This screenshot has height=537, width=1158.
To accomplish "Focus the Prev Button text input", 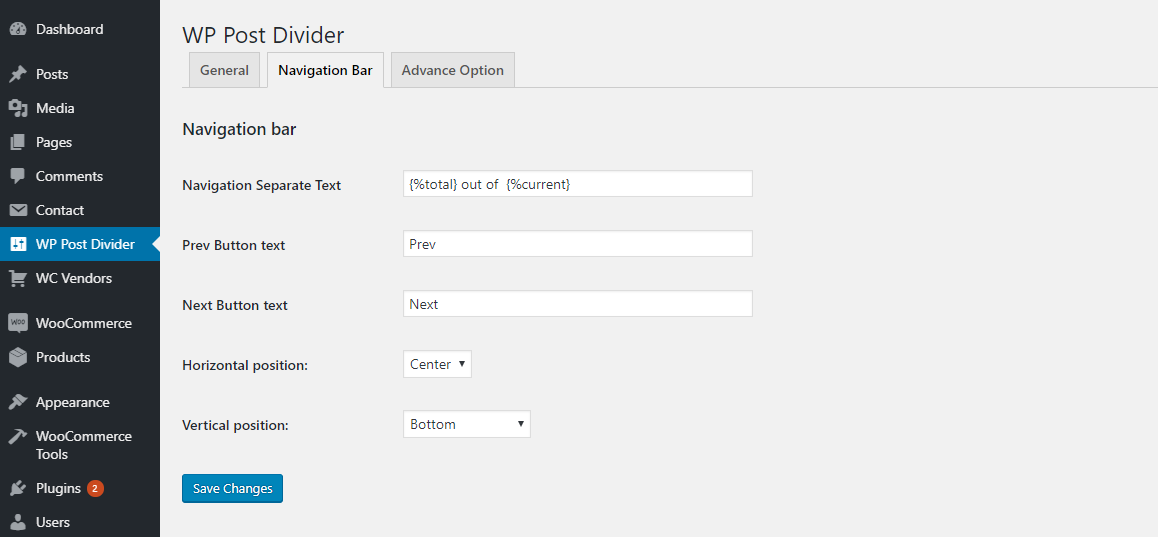I will (x=577, y=244).
